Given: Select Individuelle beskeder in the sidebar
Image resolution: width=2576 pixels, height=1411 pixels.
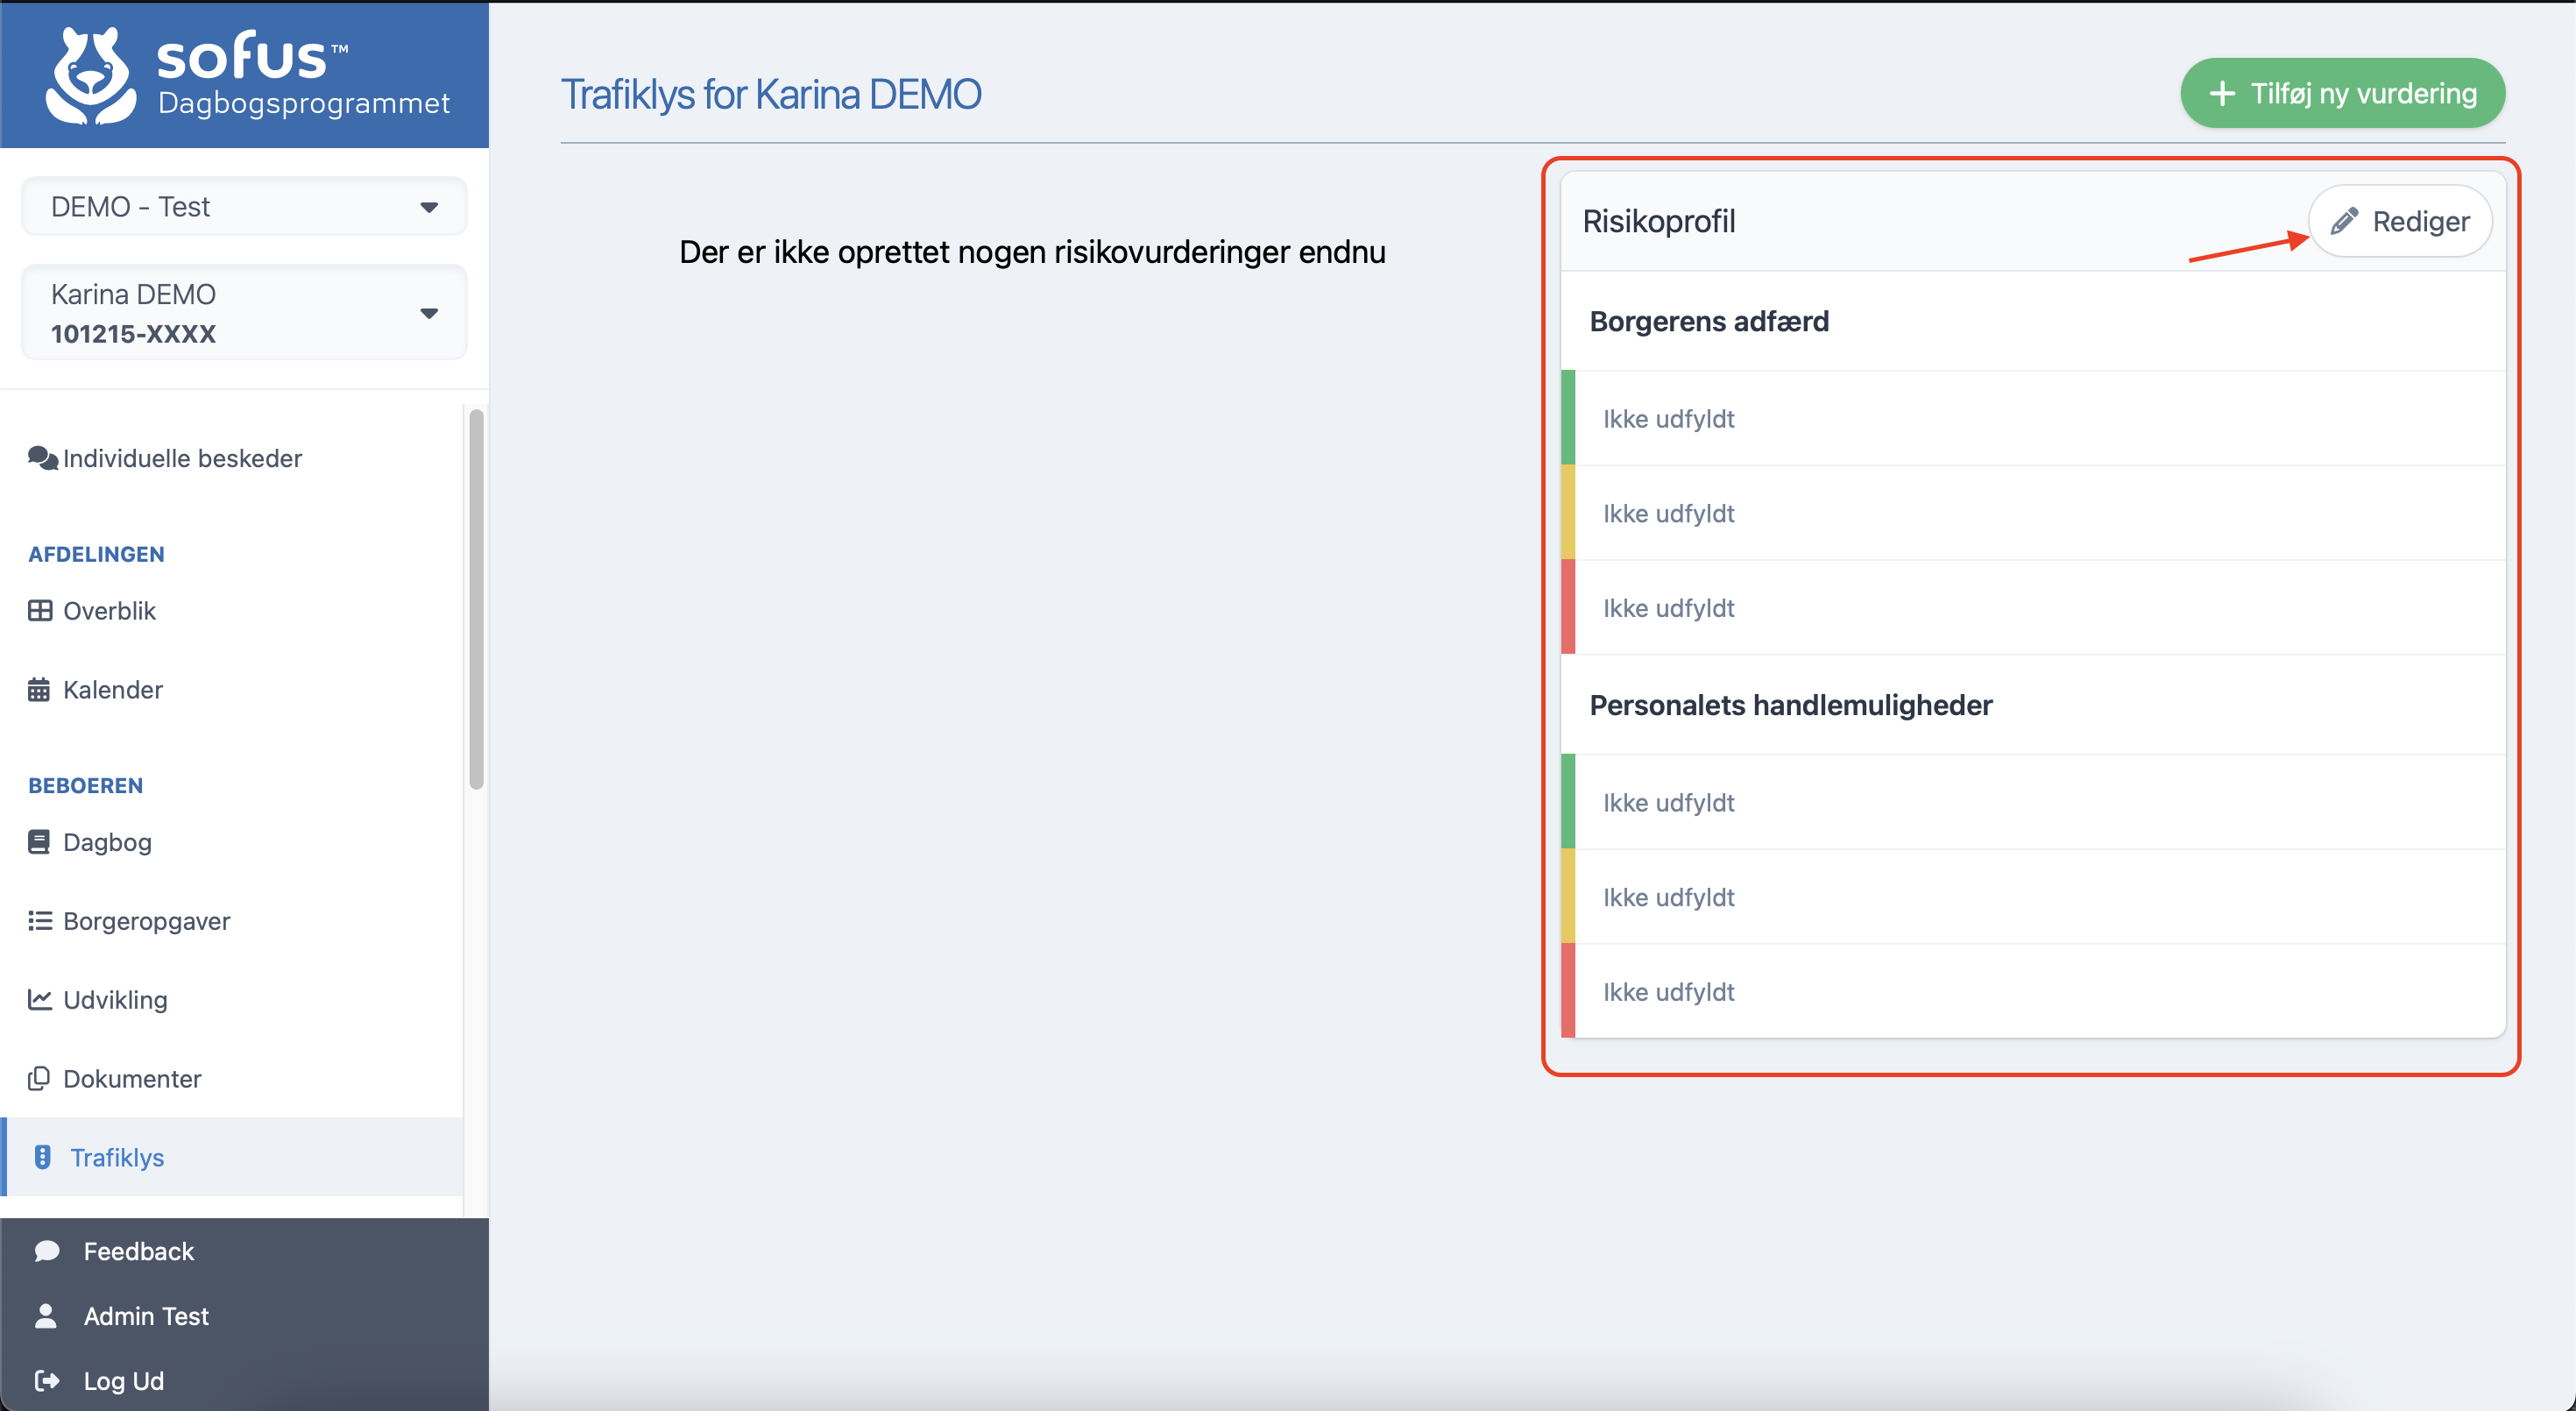Looking at the screenshot, I should pyautogui.click(x=181, y=458).
